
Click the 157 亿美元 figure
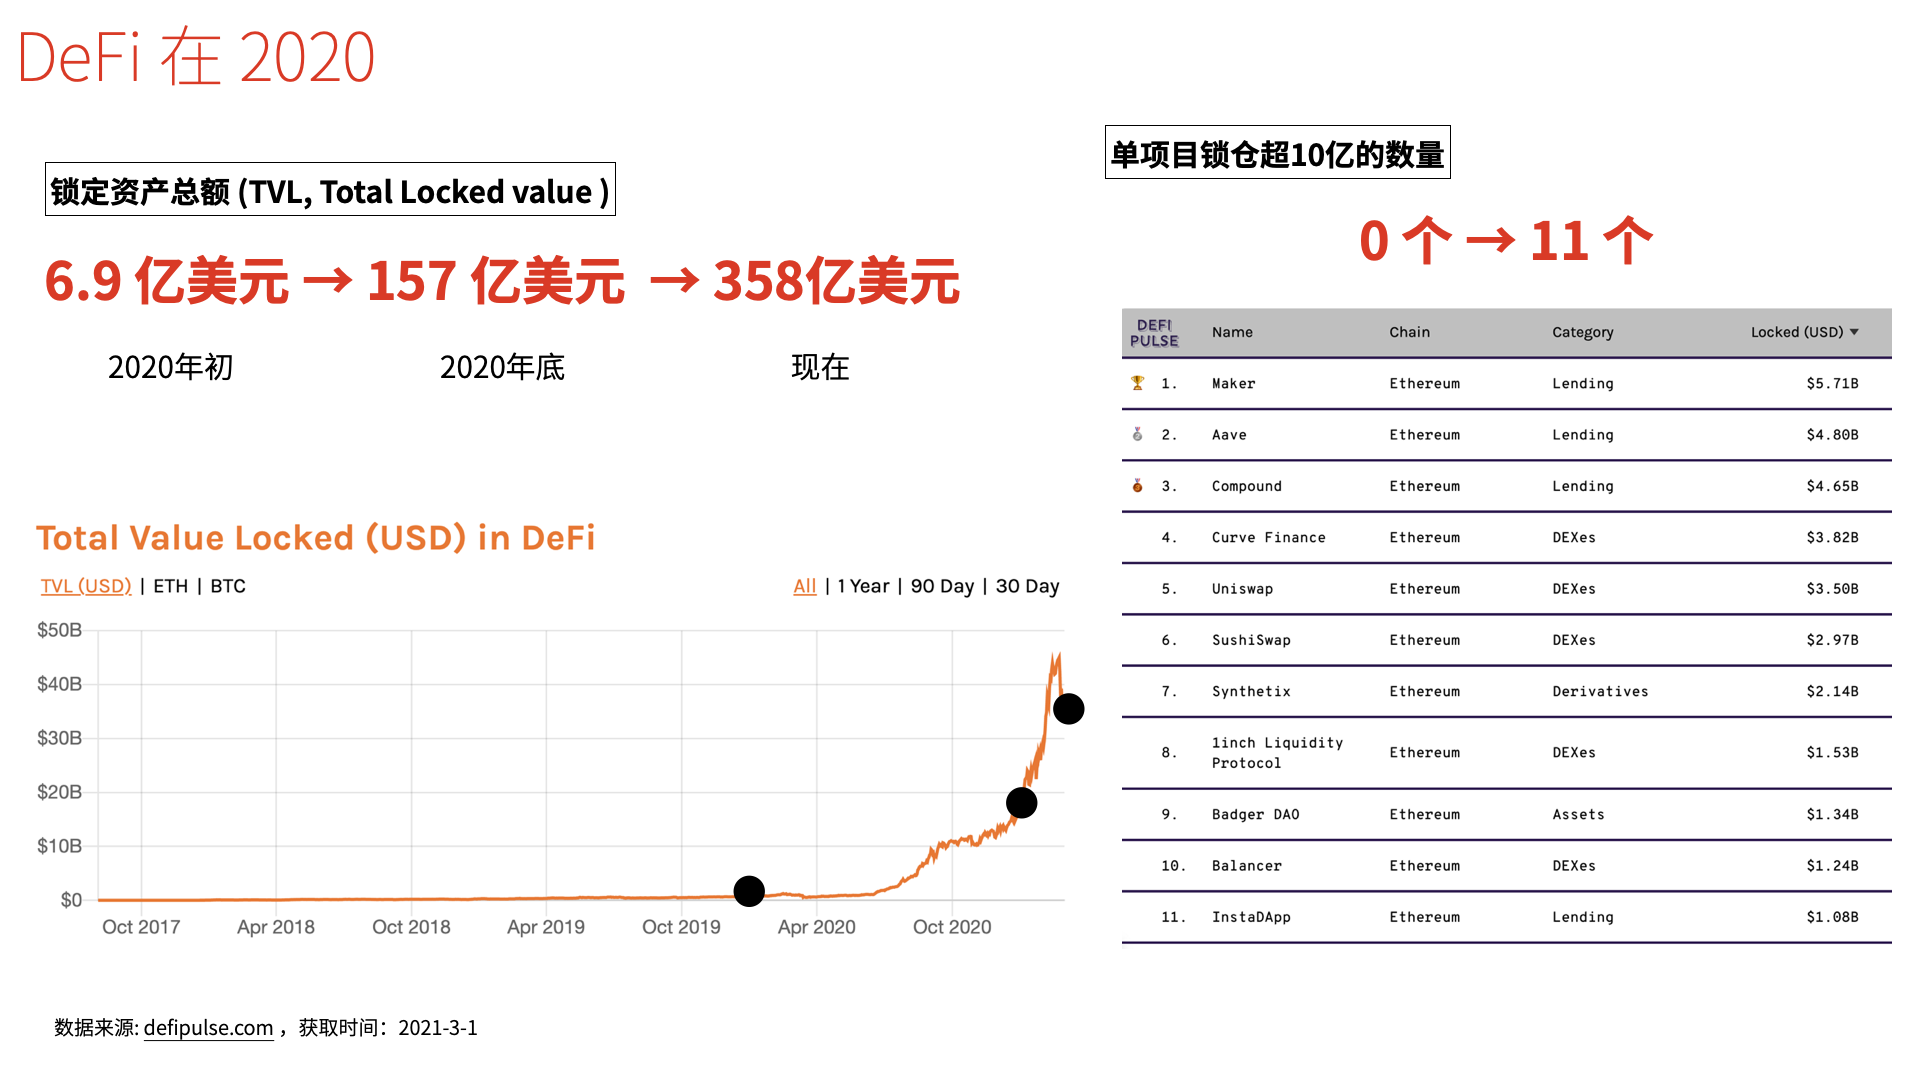tap(496, 281)
